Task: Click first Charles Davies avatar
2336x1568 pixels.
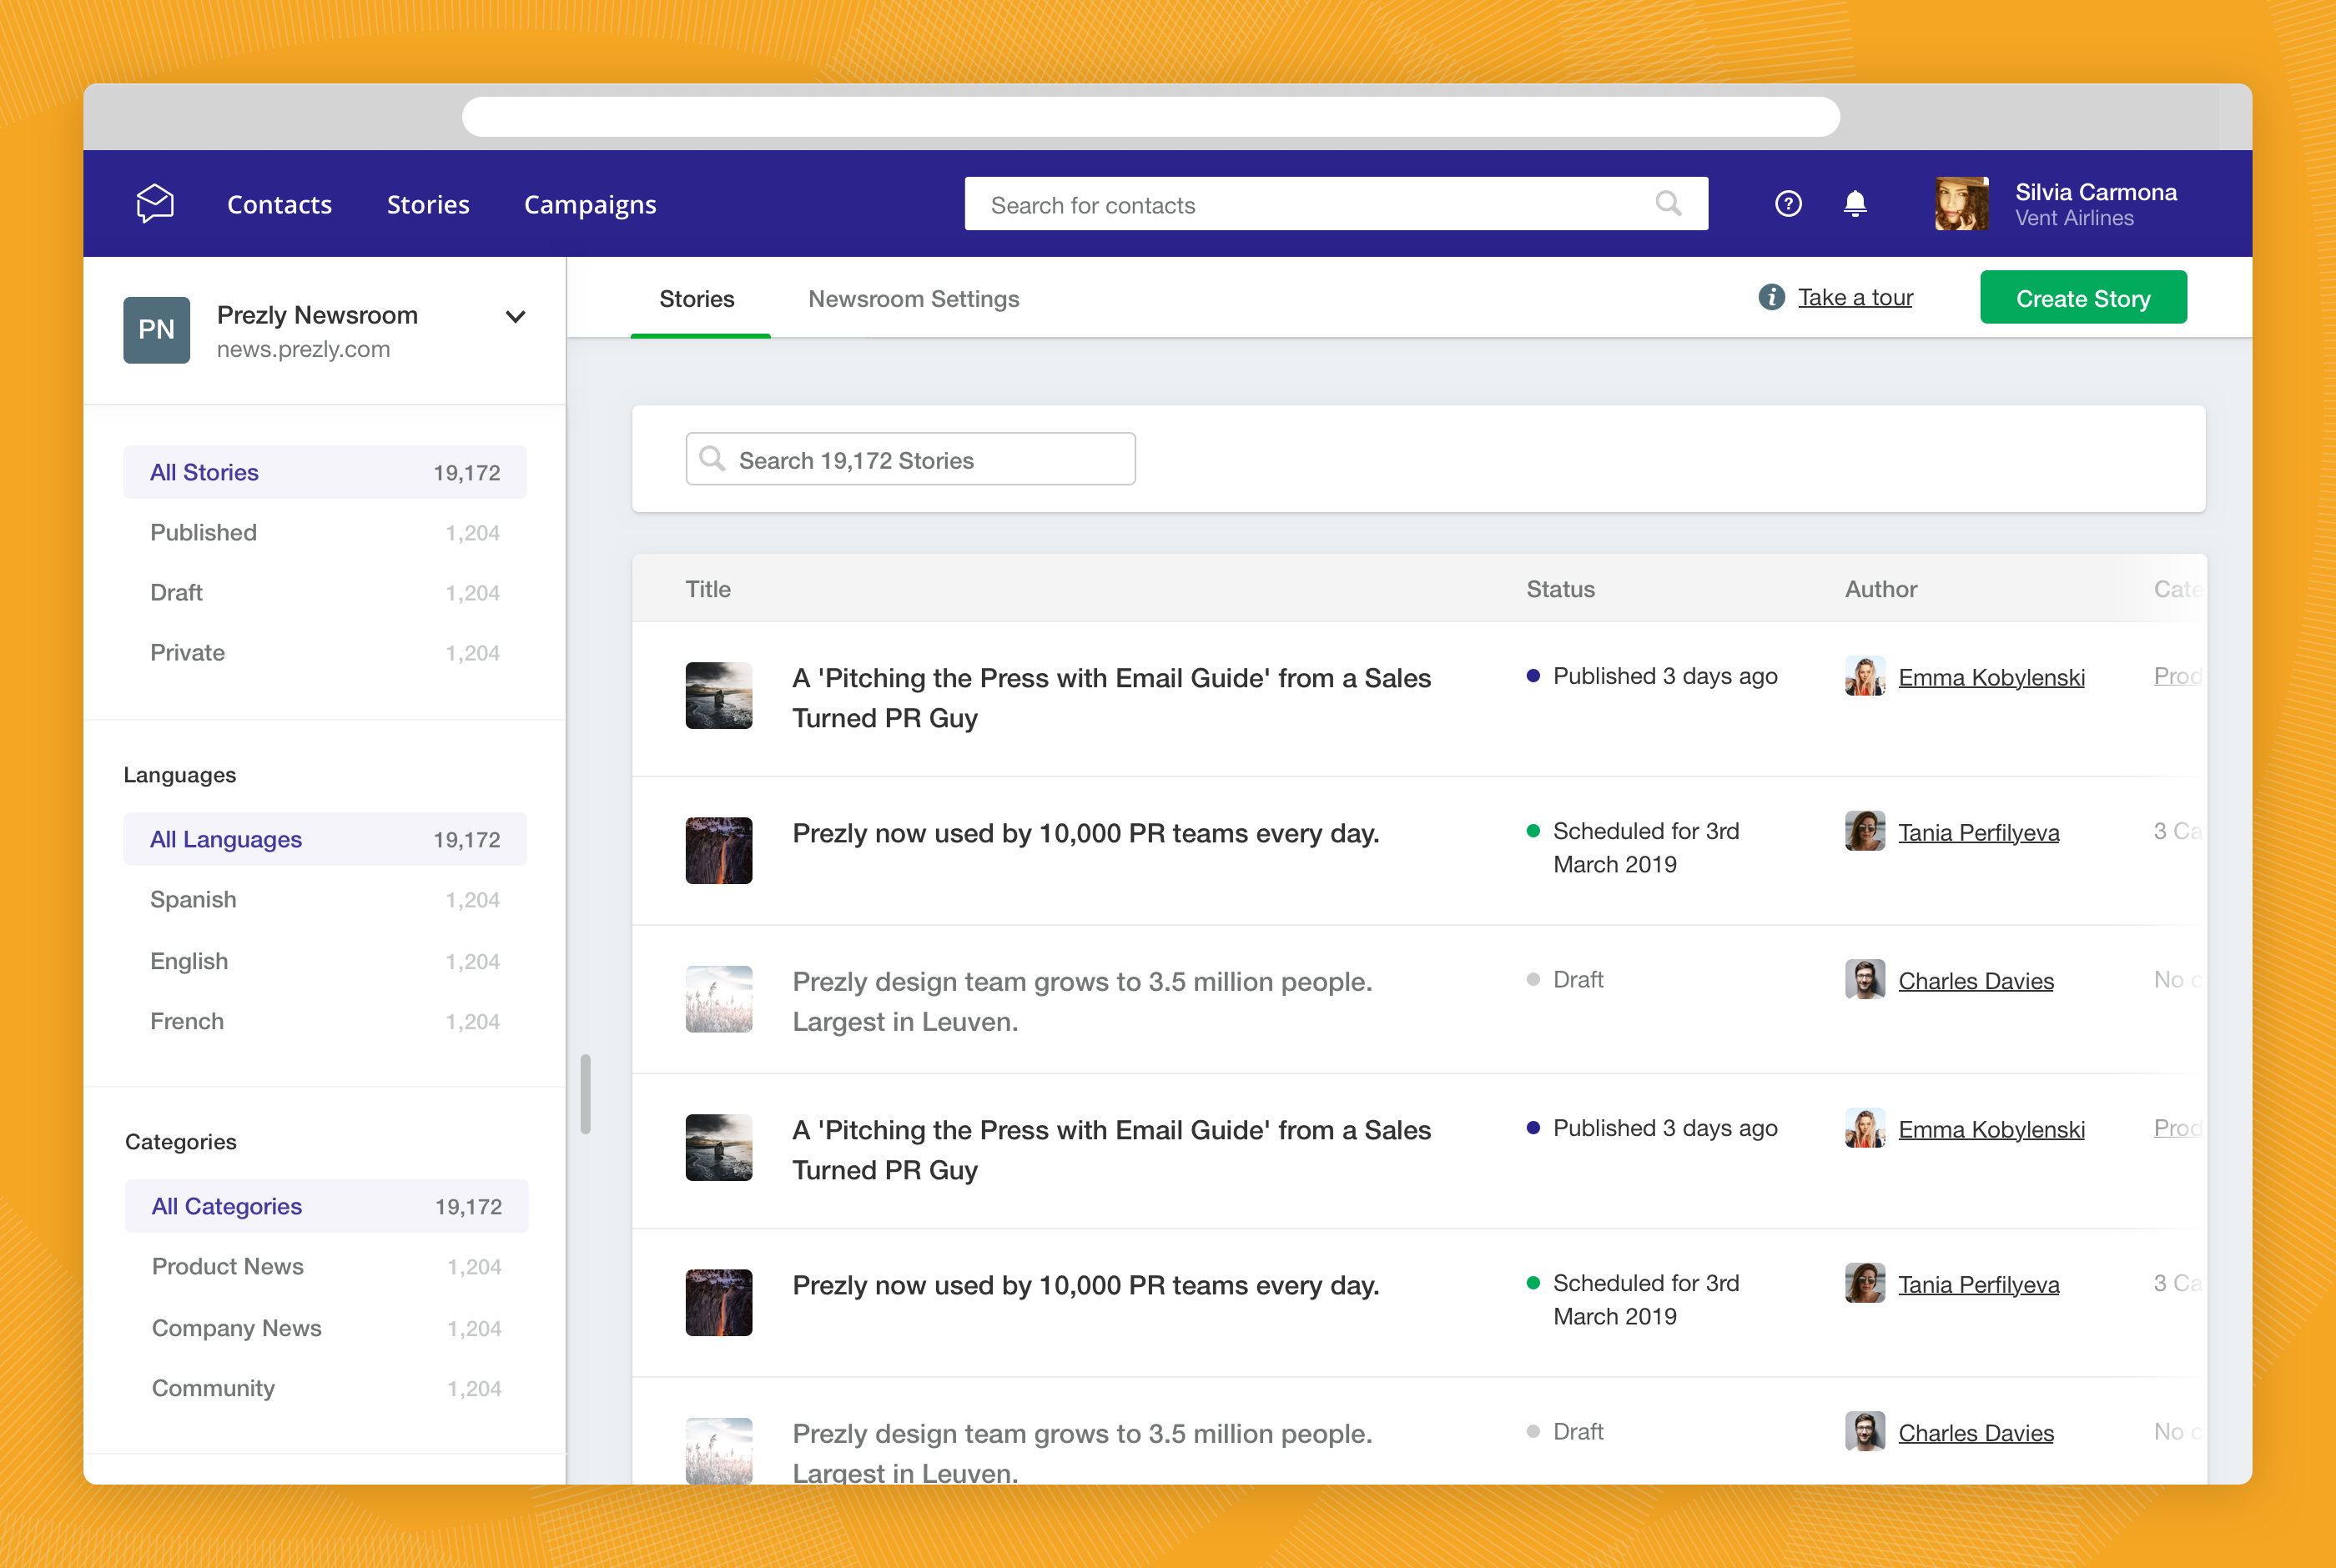Action: point(1865,979)
